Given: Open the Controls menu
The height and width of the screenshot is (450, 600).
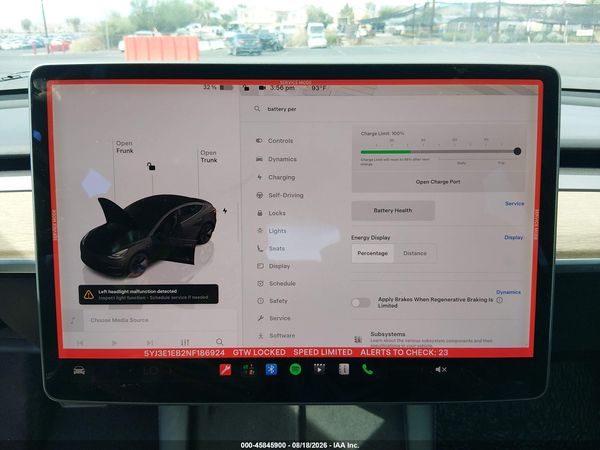Looking at the screenshot, I should click(x=275, y=141).
